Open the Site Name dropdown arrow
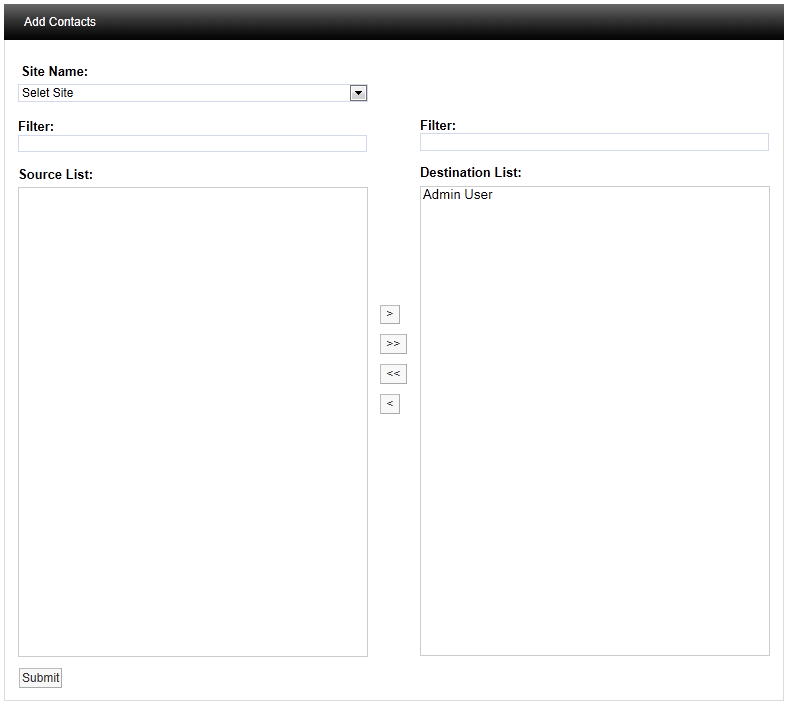 (x=358, y=93)
